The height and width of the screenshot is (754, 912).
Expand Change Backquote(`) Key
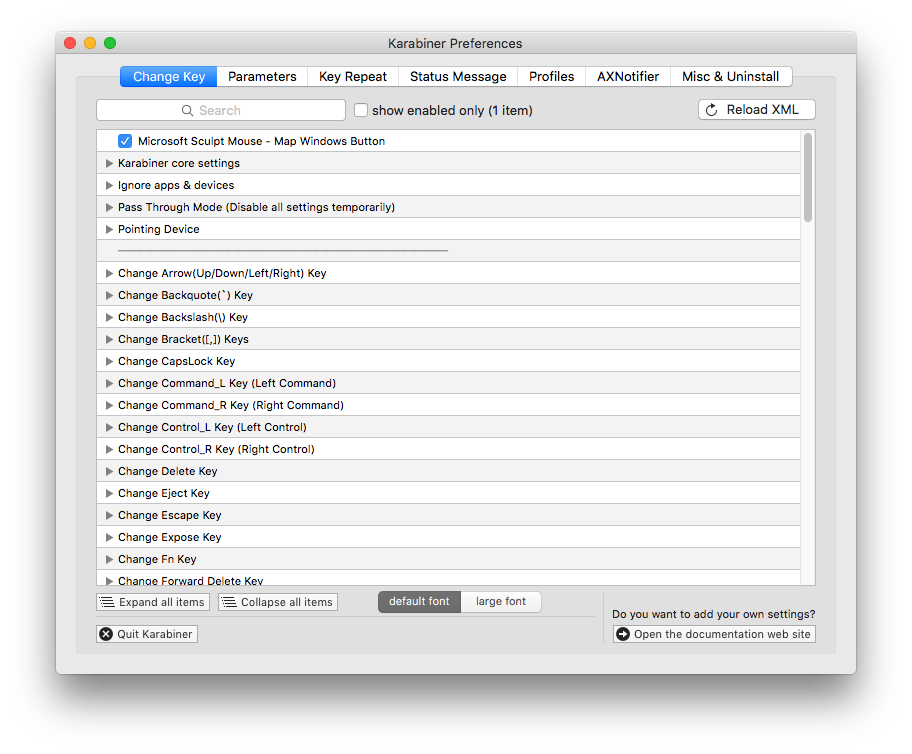109,296
